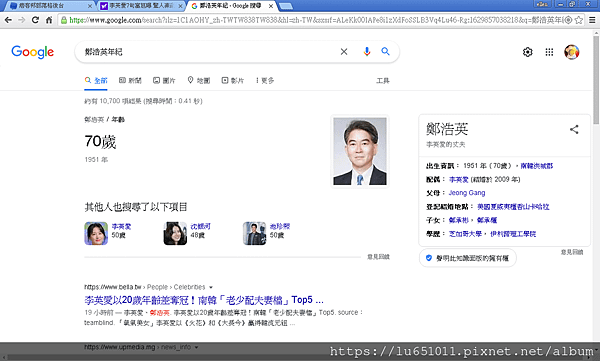This screenshot has height=361, width=600.
Task: Open the browser home page icon
Action: click(49, 20)
